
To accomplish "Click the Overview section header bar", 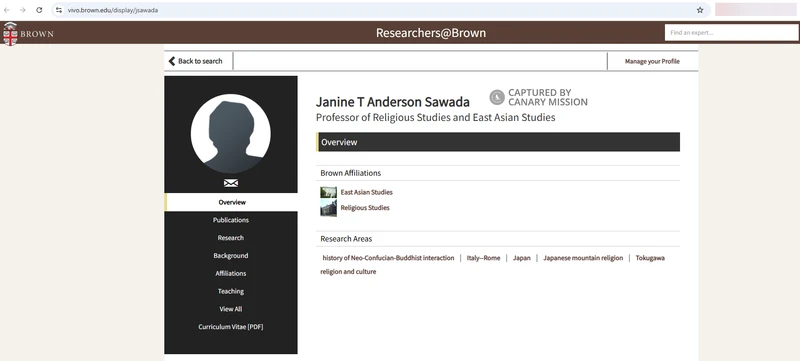I will coord(498,142).
